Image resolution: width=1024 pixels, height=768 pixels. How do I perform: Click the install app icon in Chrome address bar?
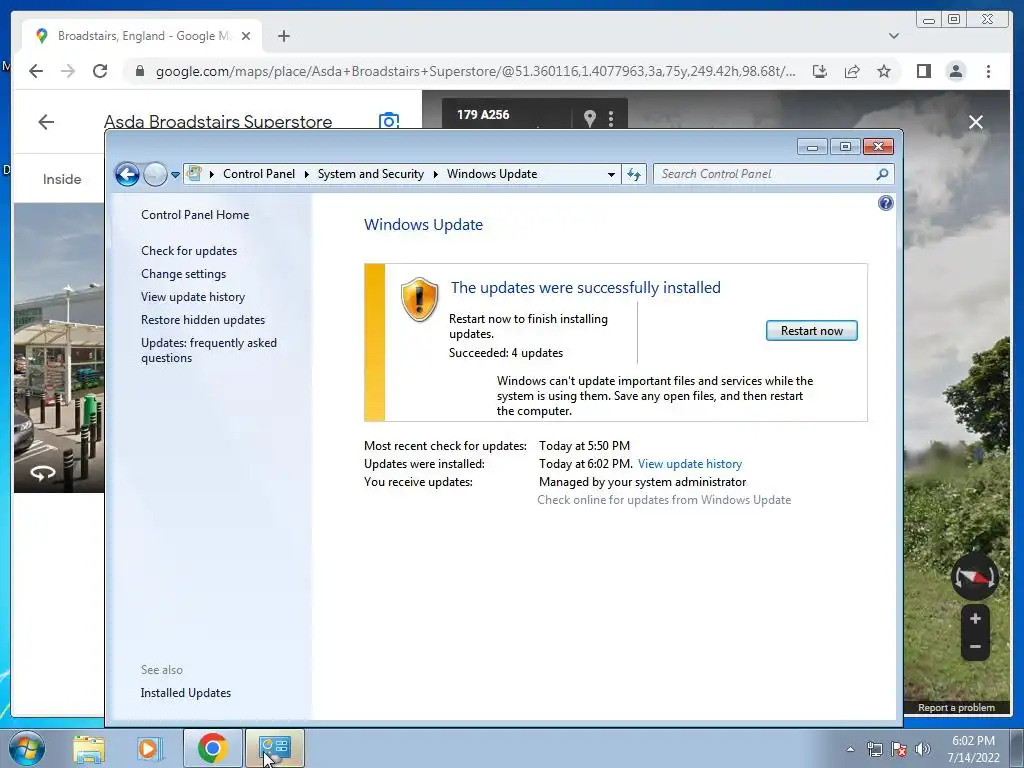(x=820, y=71)
